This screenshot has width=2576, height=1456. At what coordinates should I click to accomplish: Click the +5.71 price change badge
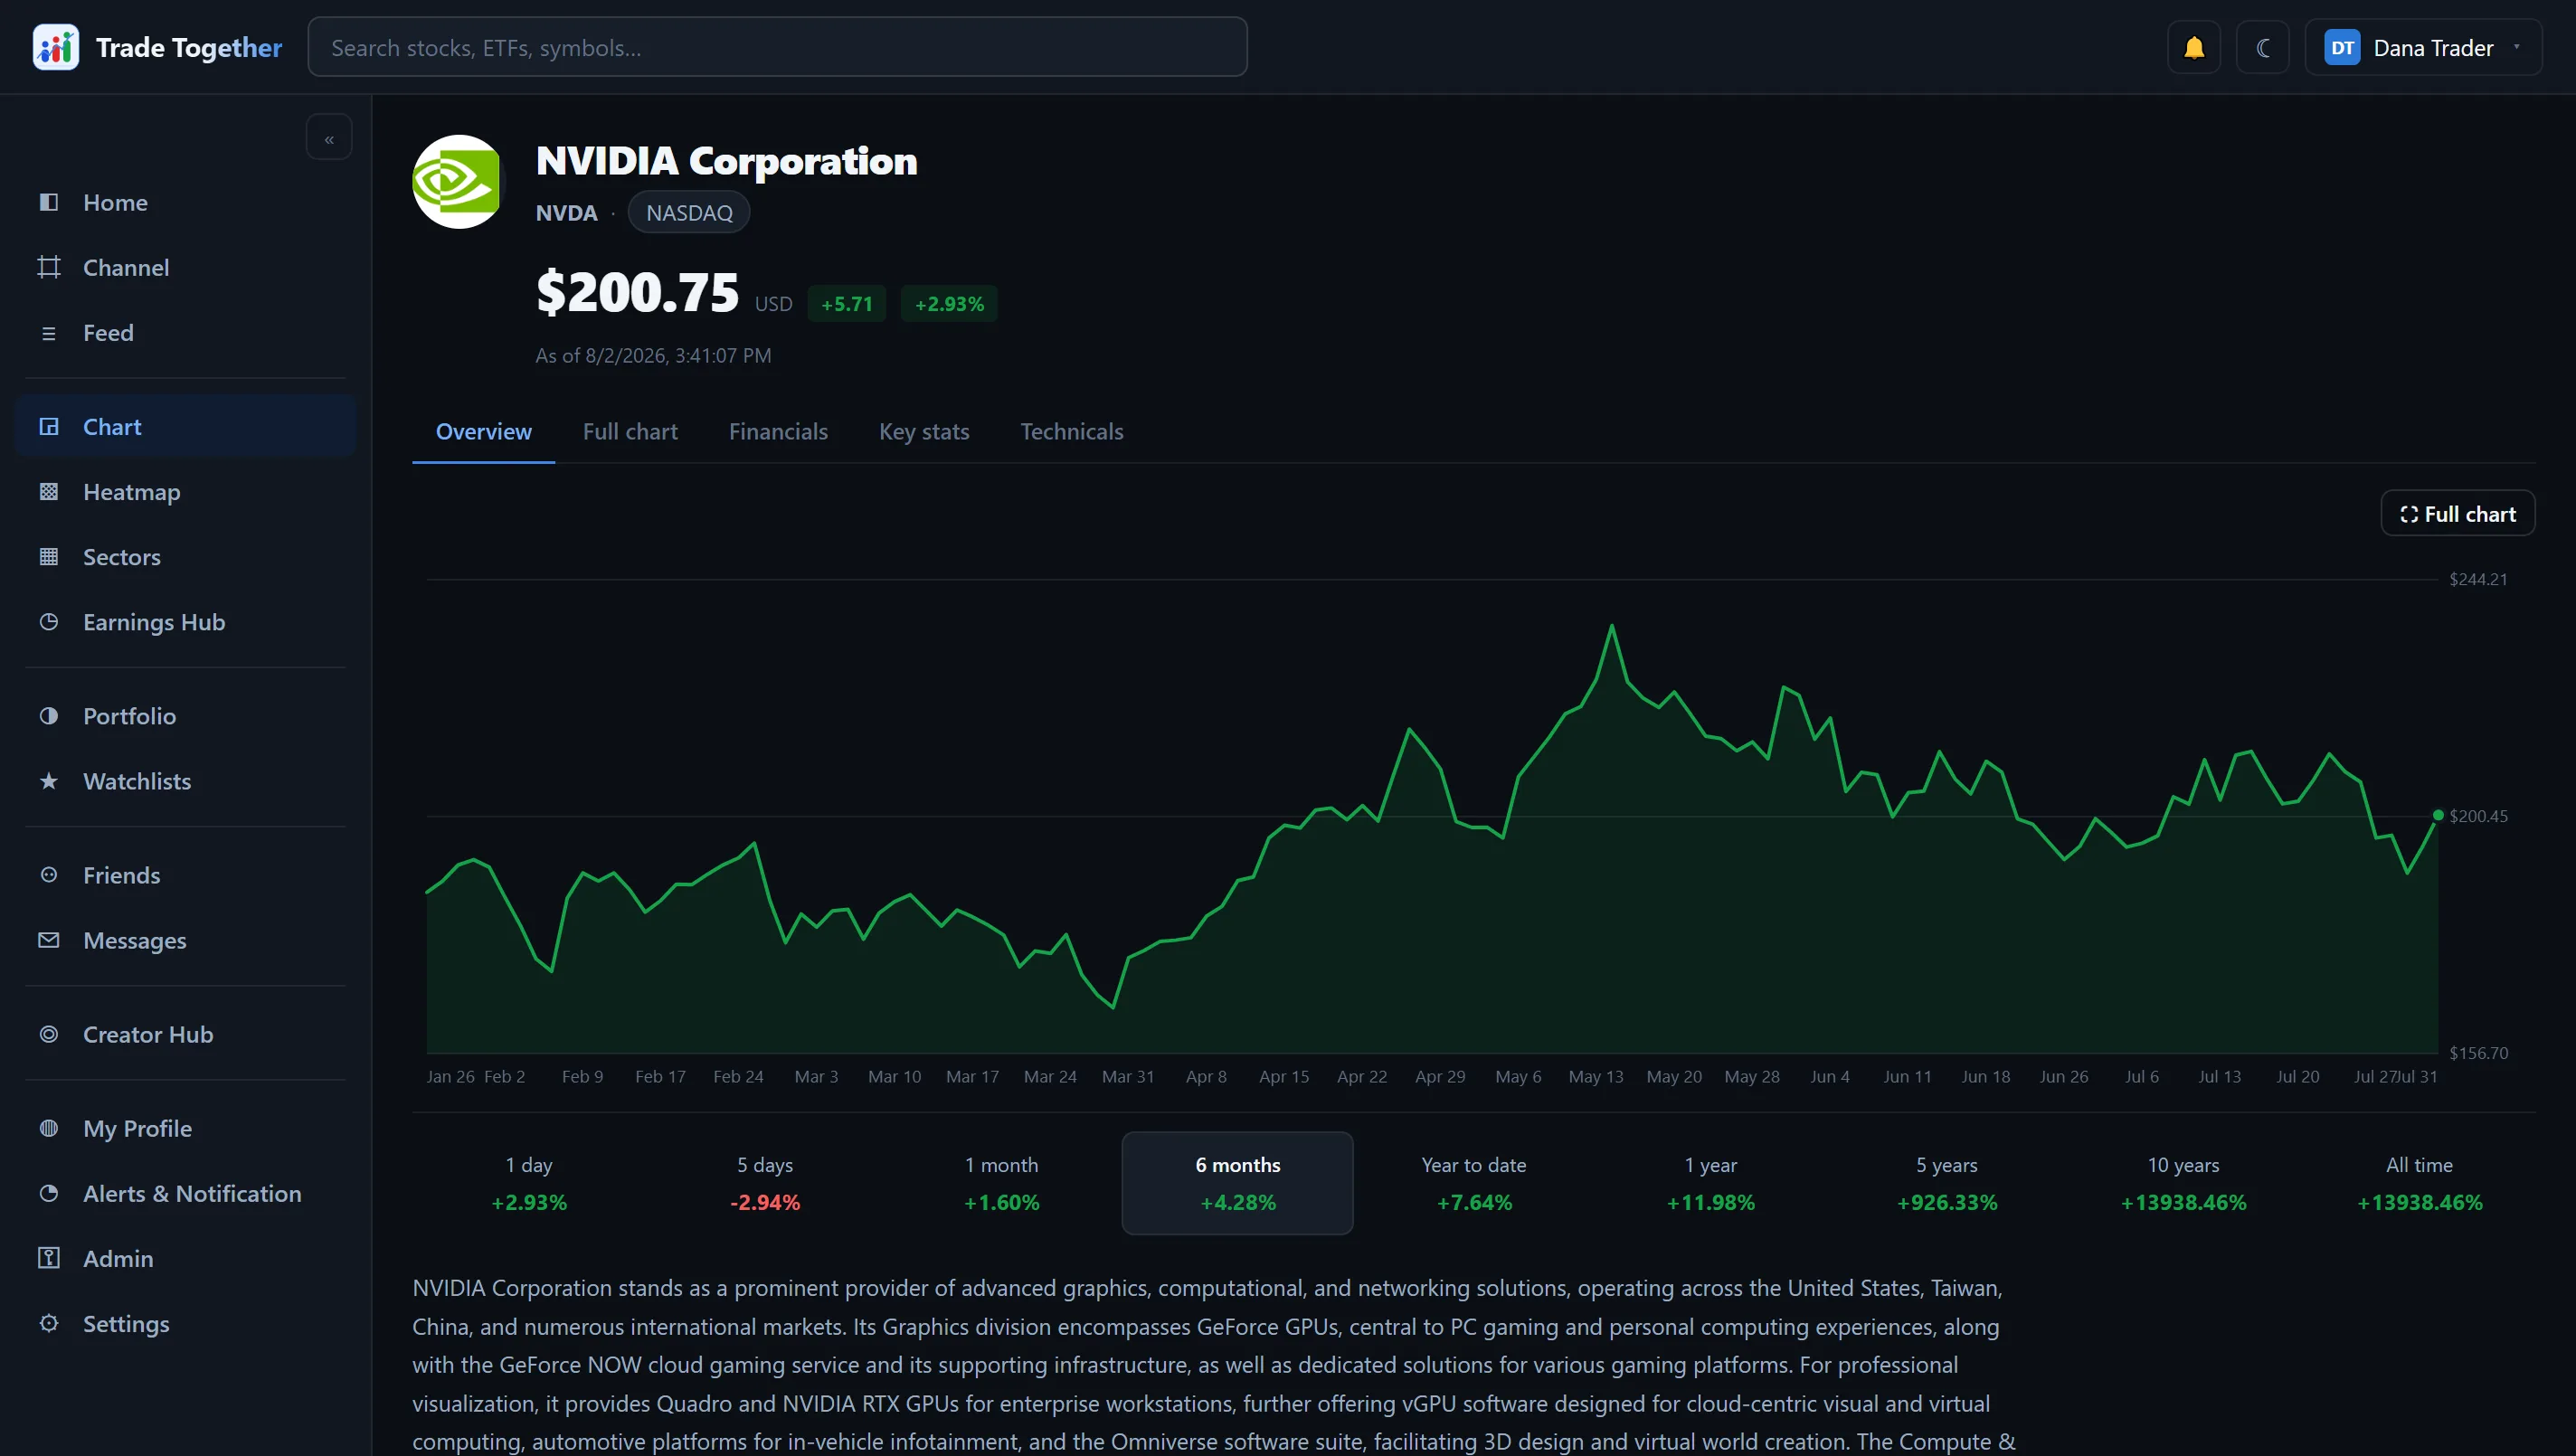click(x=846, y=304)
